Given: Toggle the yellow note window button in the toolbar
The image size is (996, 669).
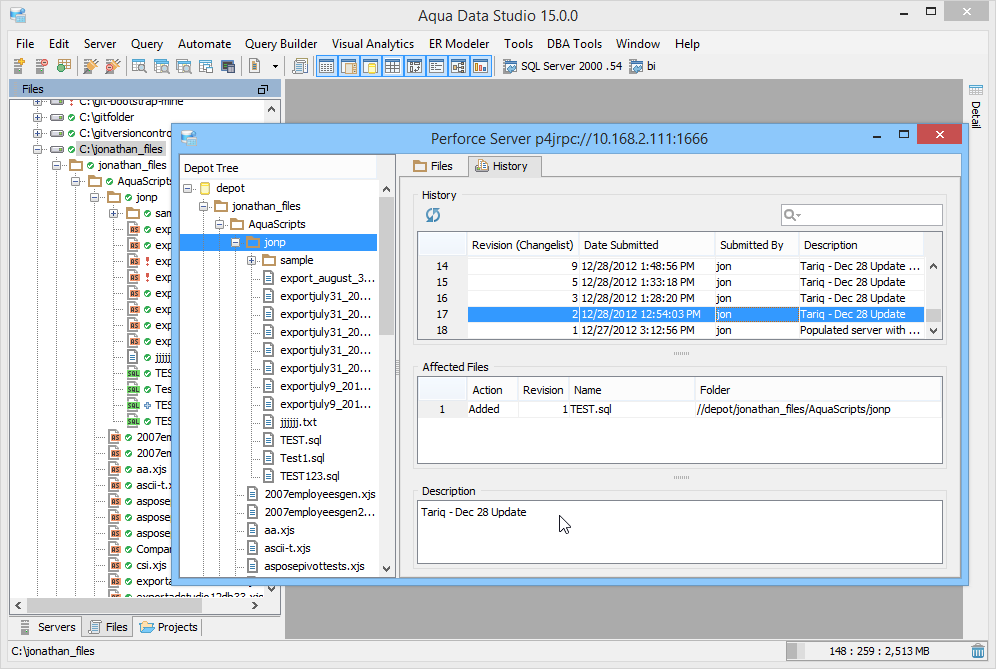Looking at the screenshot, I should point(370,66).
